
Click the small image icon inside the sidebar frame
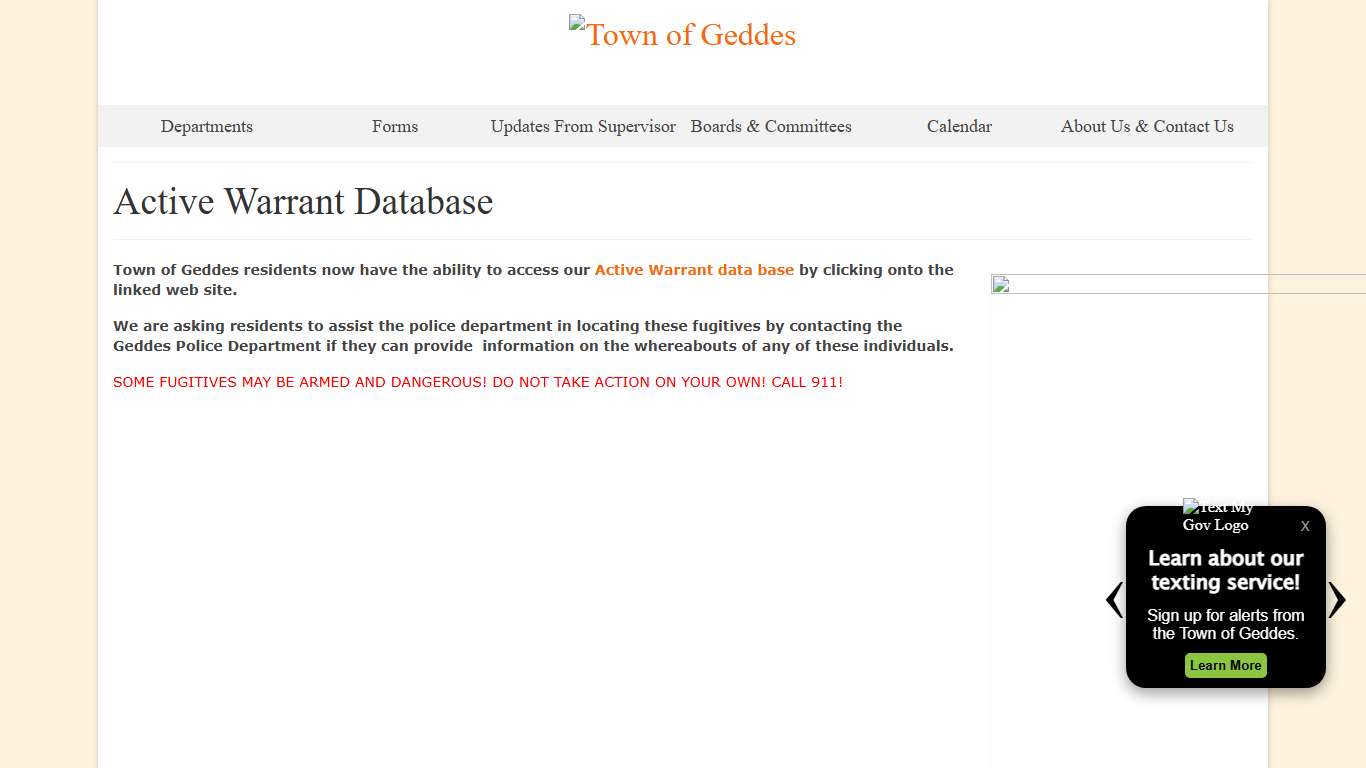(x=1000, y=285)
